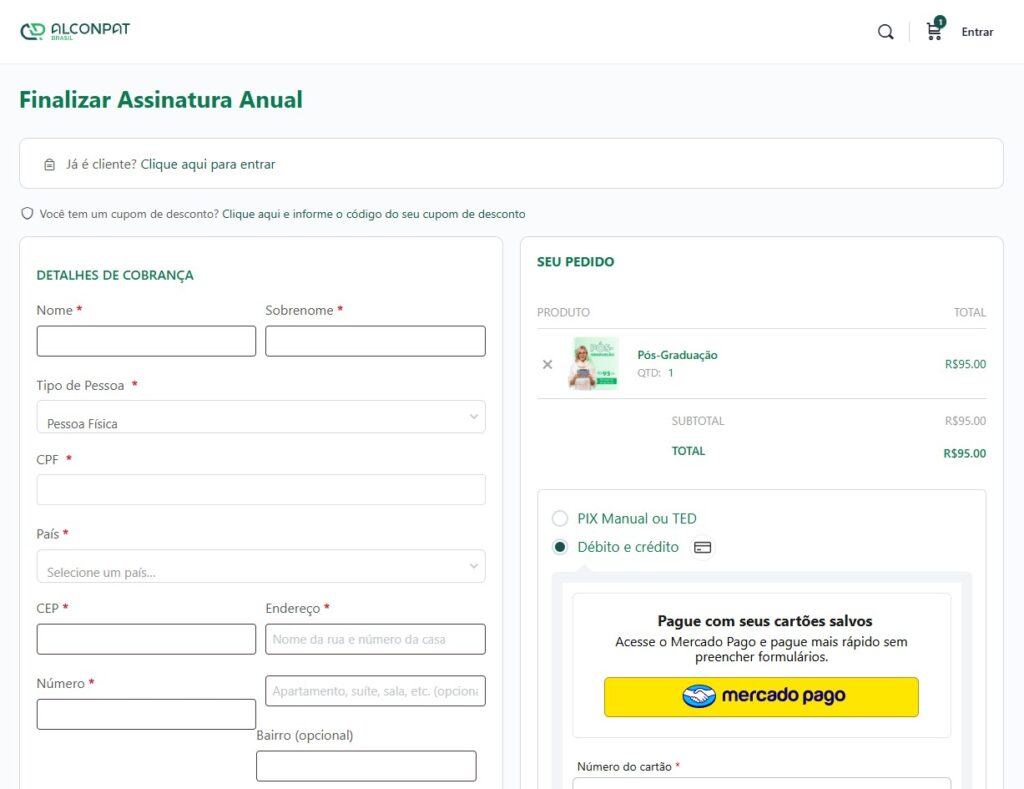Focus the CEP input field

click(146, 639)
